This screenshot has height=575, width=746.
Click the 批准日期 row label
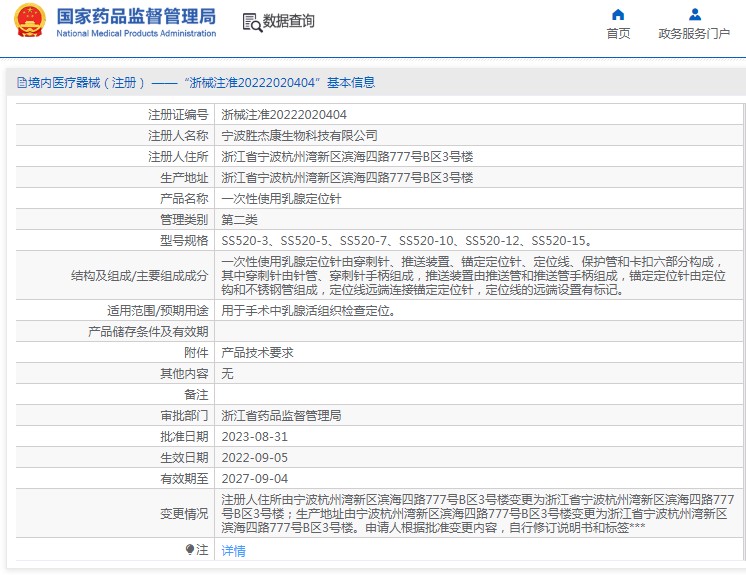[x=184, y=437]
